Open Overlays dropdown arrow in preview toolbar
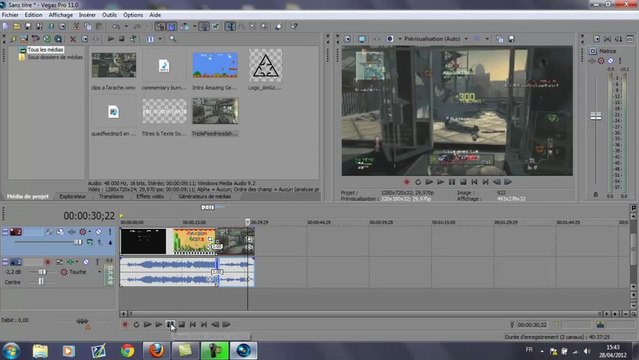 [487, 39]
